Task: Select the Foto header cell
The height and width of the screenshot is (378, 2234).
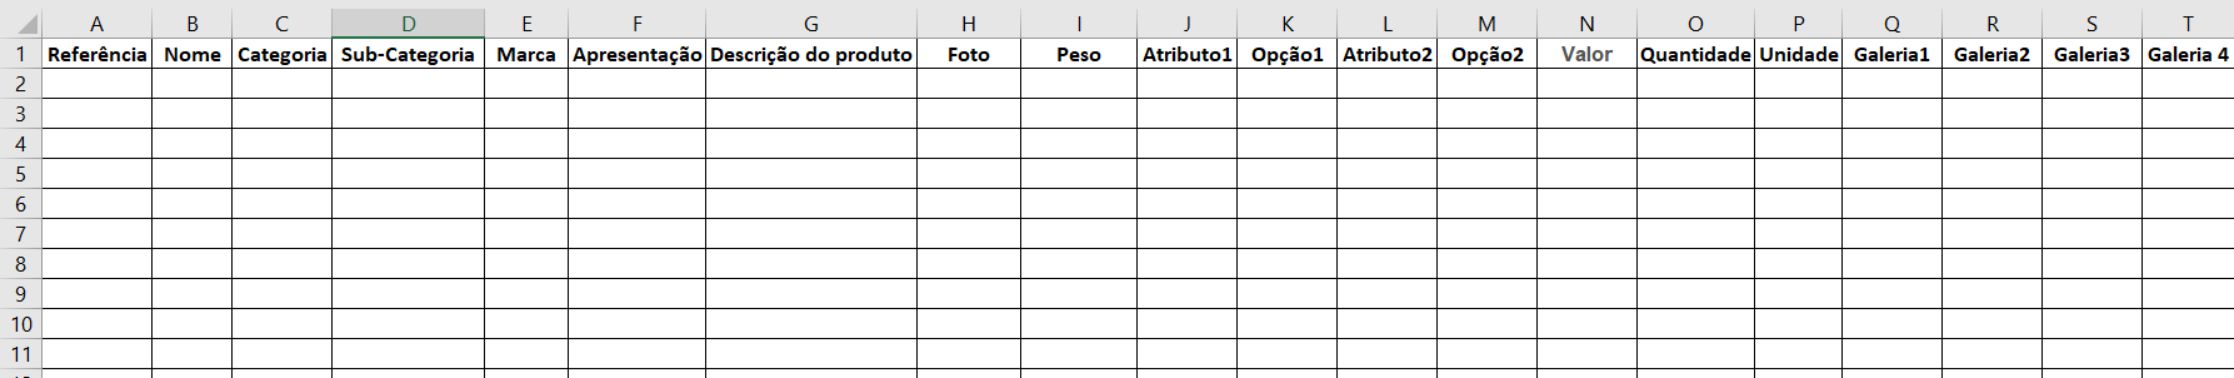Action: 968,55
